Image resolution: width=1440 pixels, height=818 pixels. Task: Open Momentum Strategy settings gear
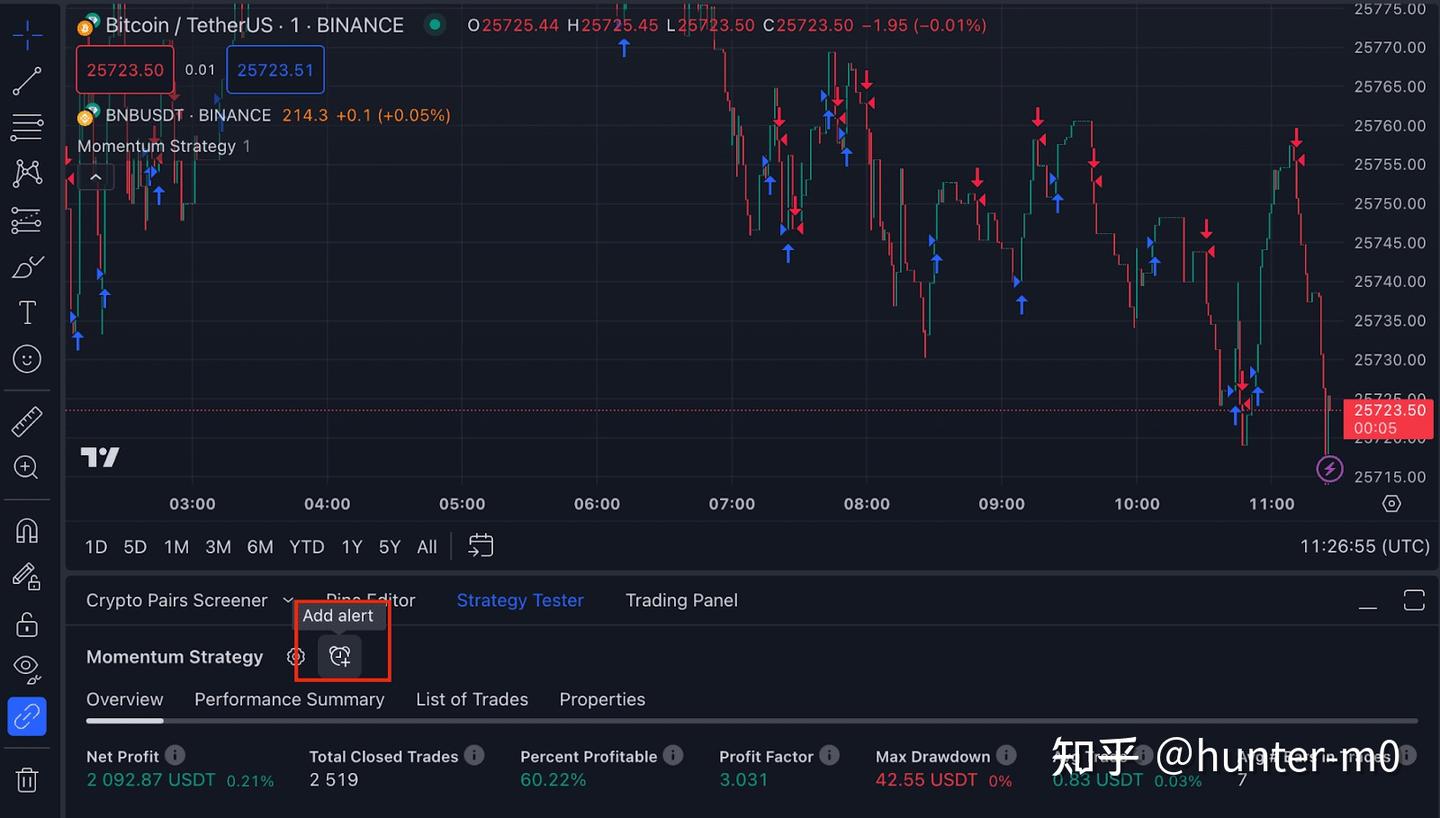point(295,656)
